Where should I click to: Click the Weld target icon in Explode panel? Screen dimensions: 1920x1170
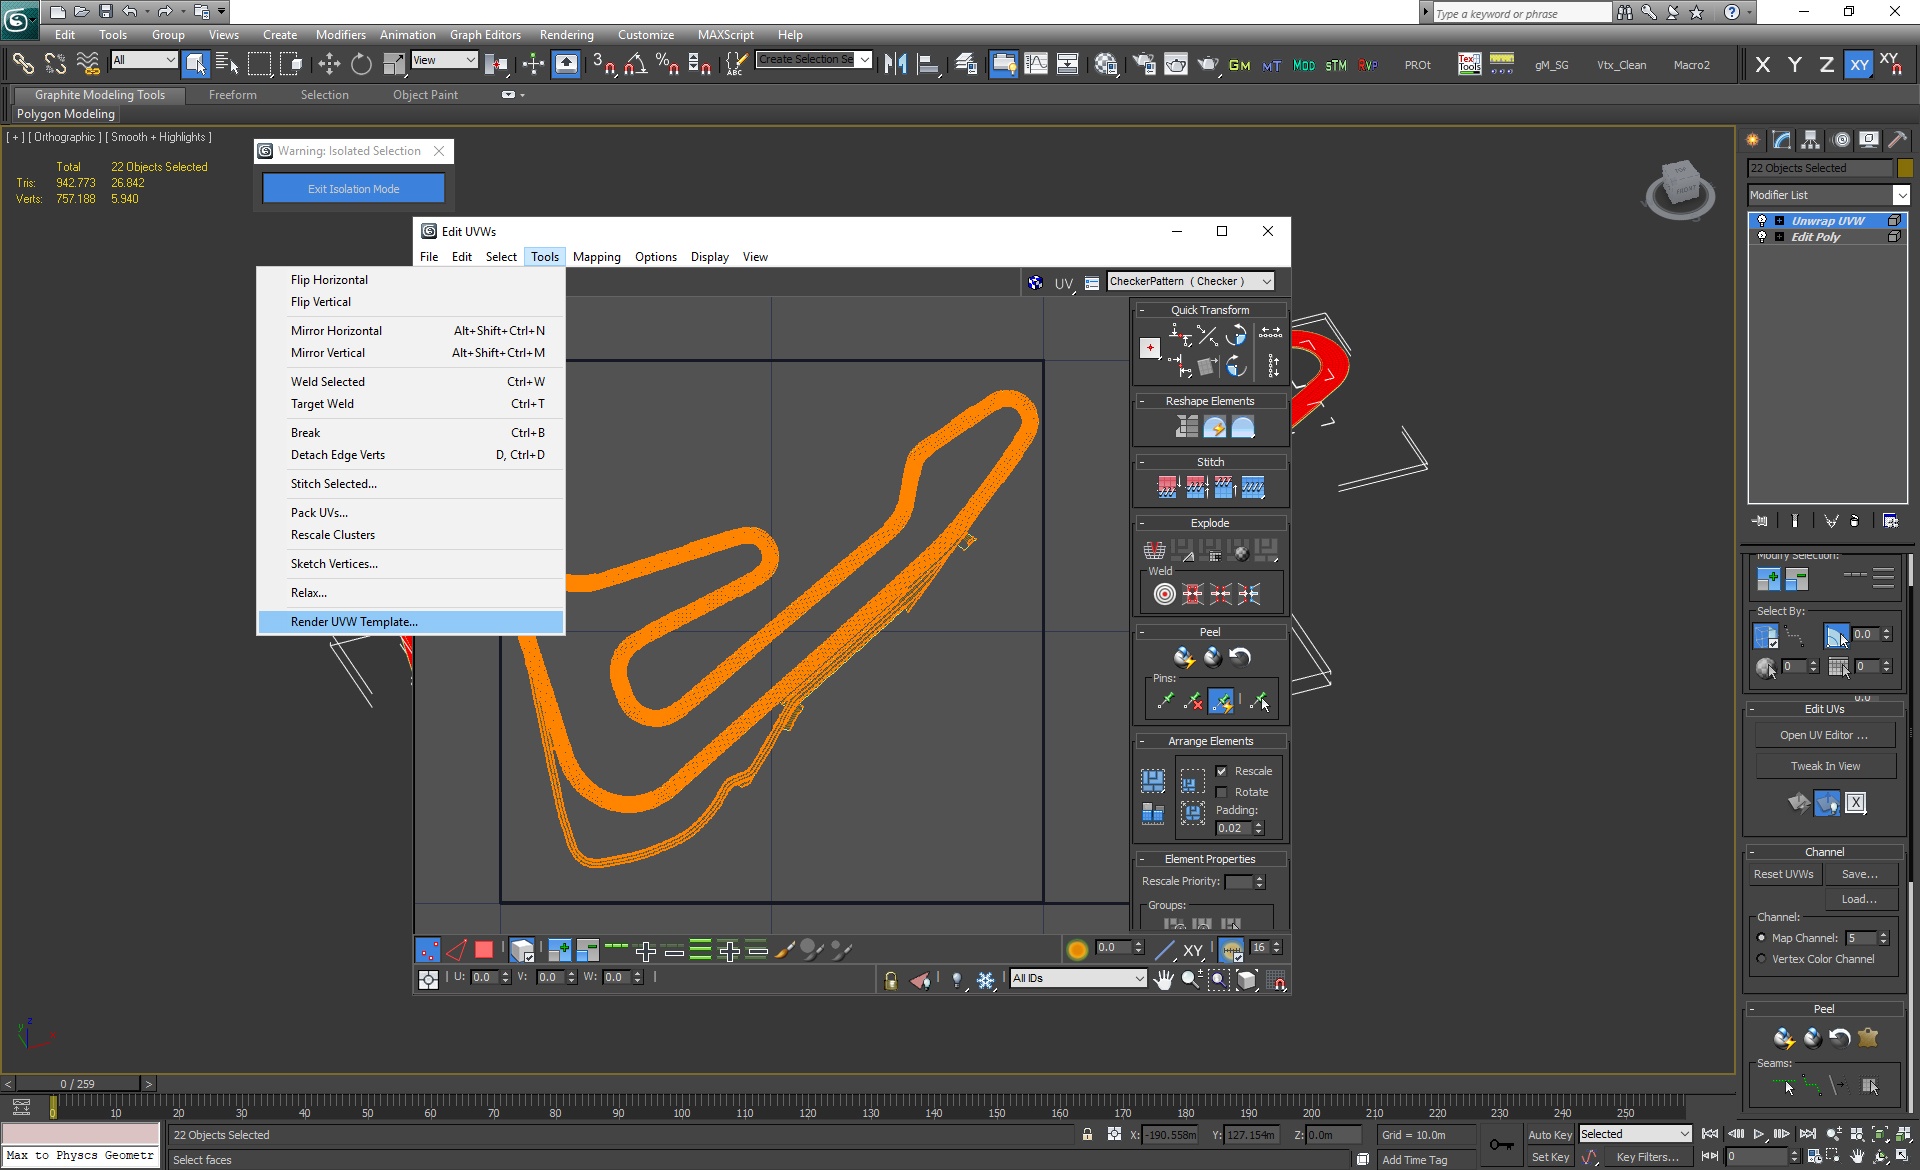[x=1165, y=594]
